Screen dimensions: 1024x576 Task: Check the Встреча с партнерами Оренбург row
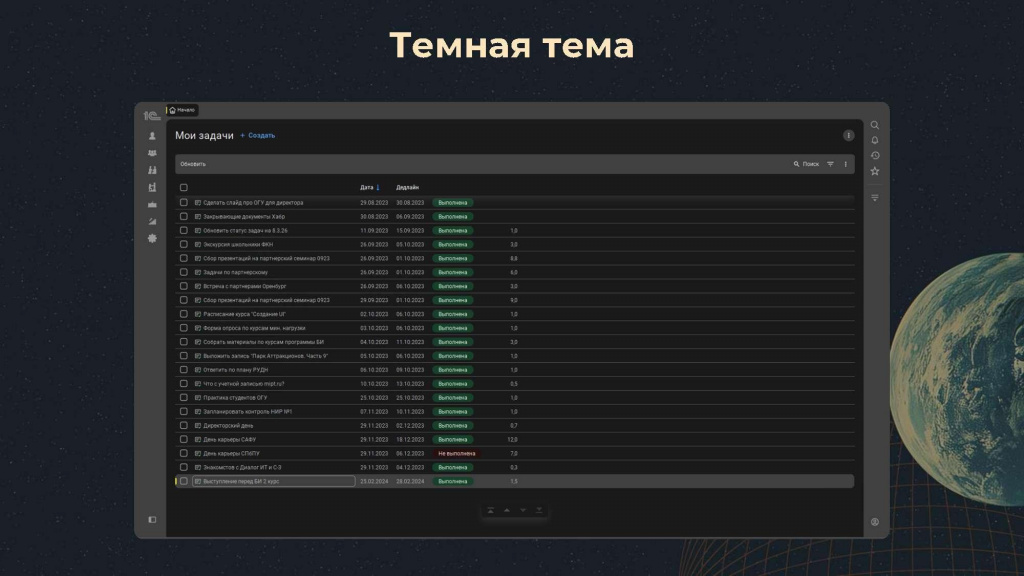[x=184, y=286]
